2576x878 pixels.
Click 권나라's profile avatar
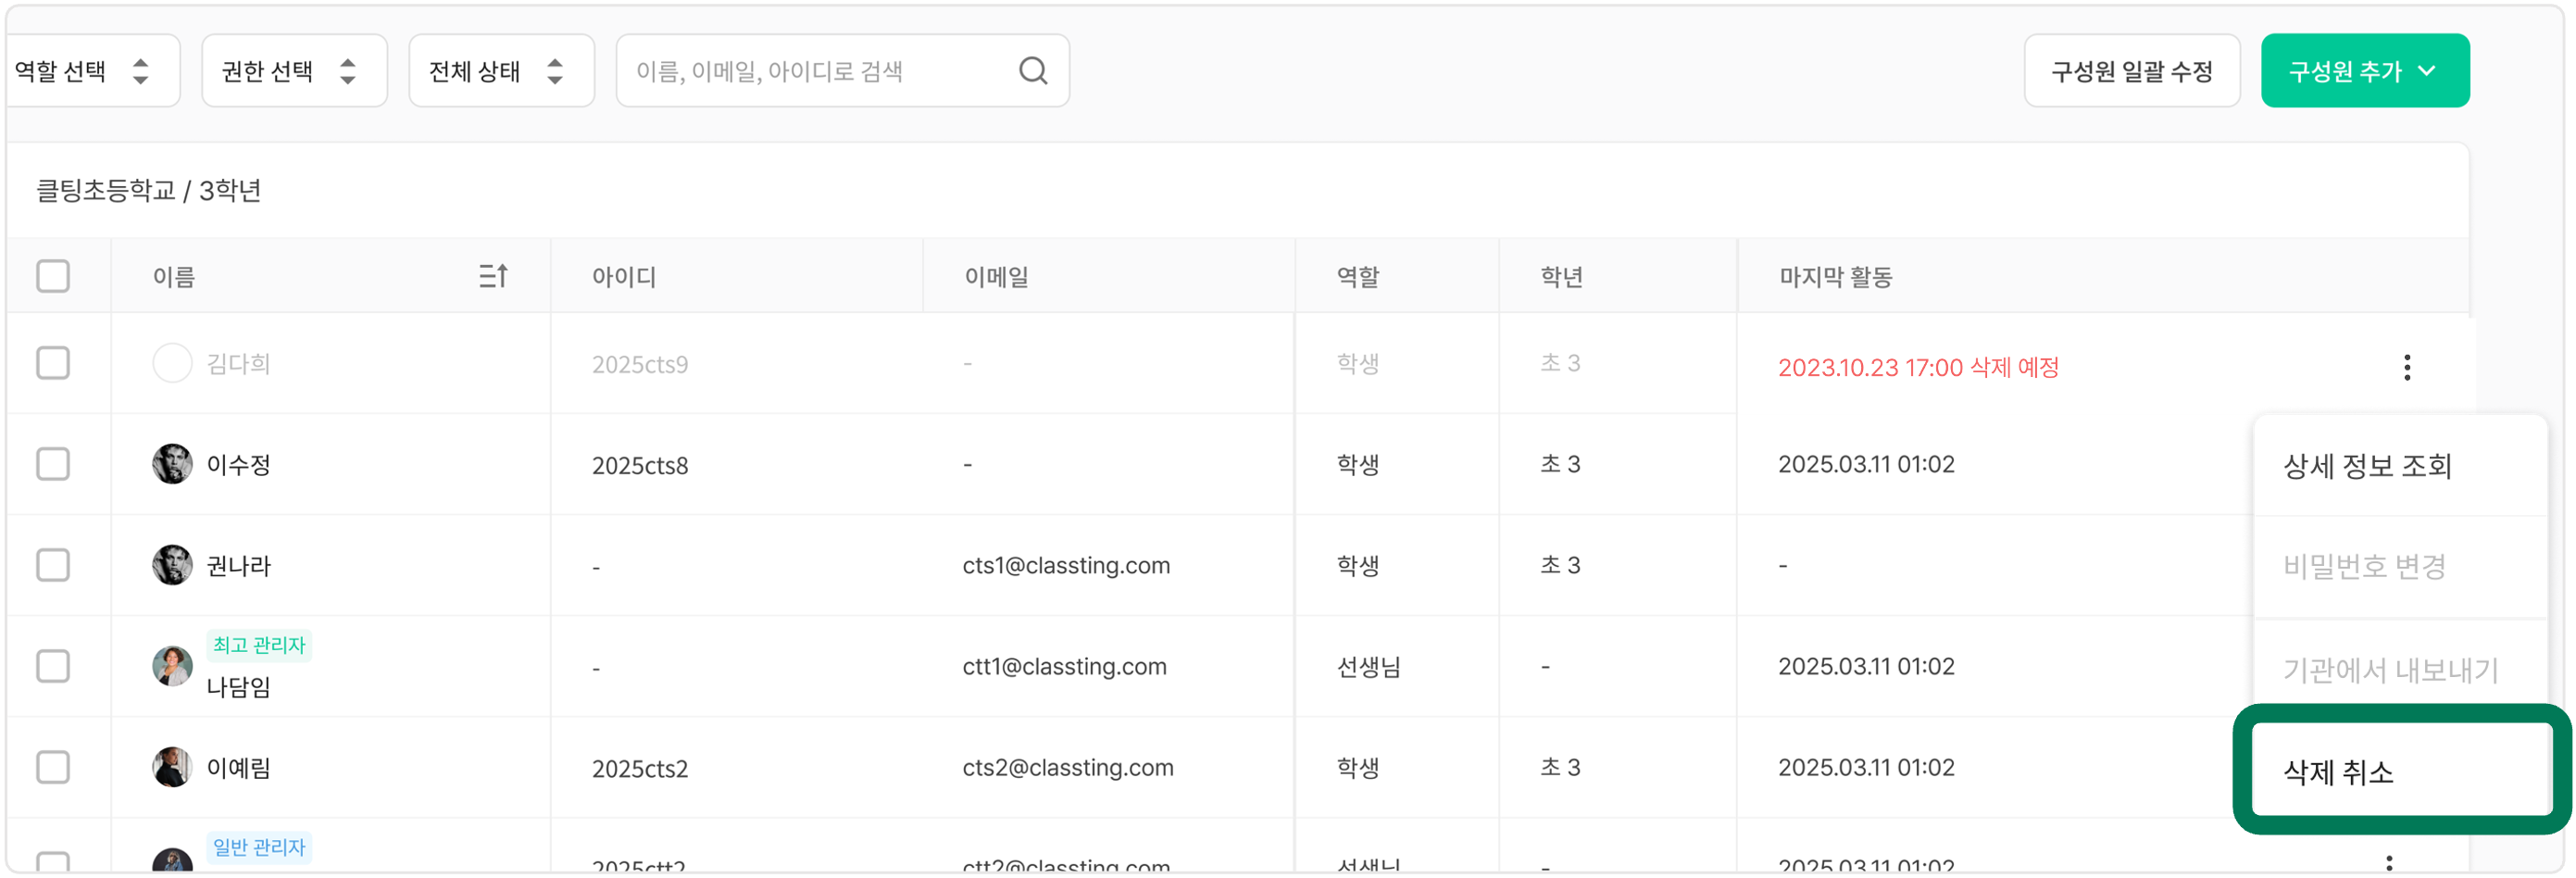click(x=172, y=565)
